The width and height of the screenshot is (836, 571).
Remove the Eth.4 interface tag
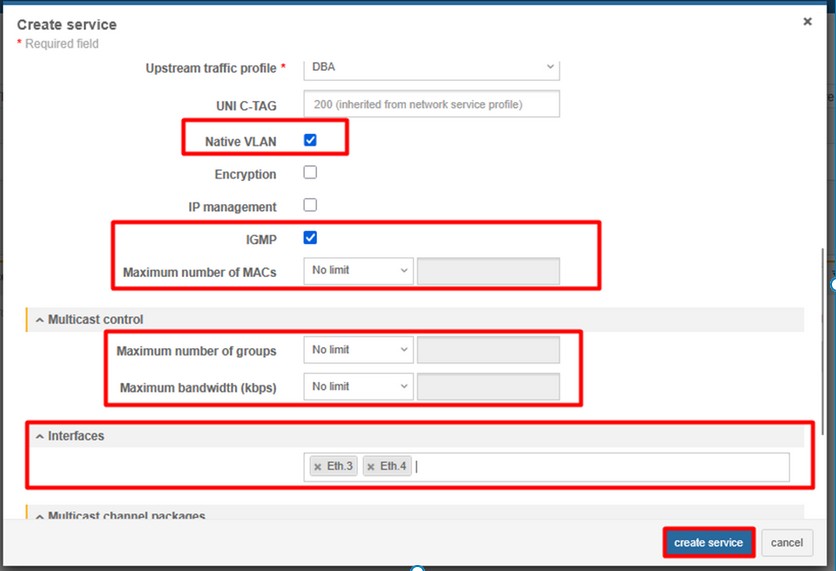(x=371, y=467)
